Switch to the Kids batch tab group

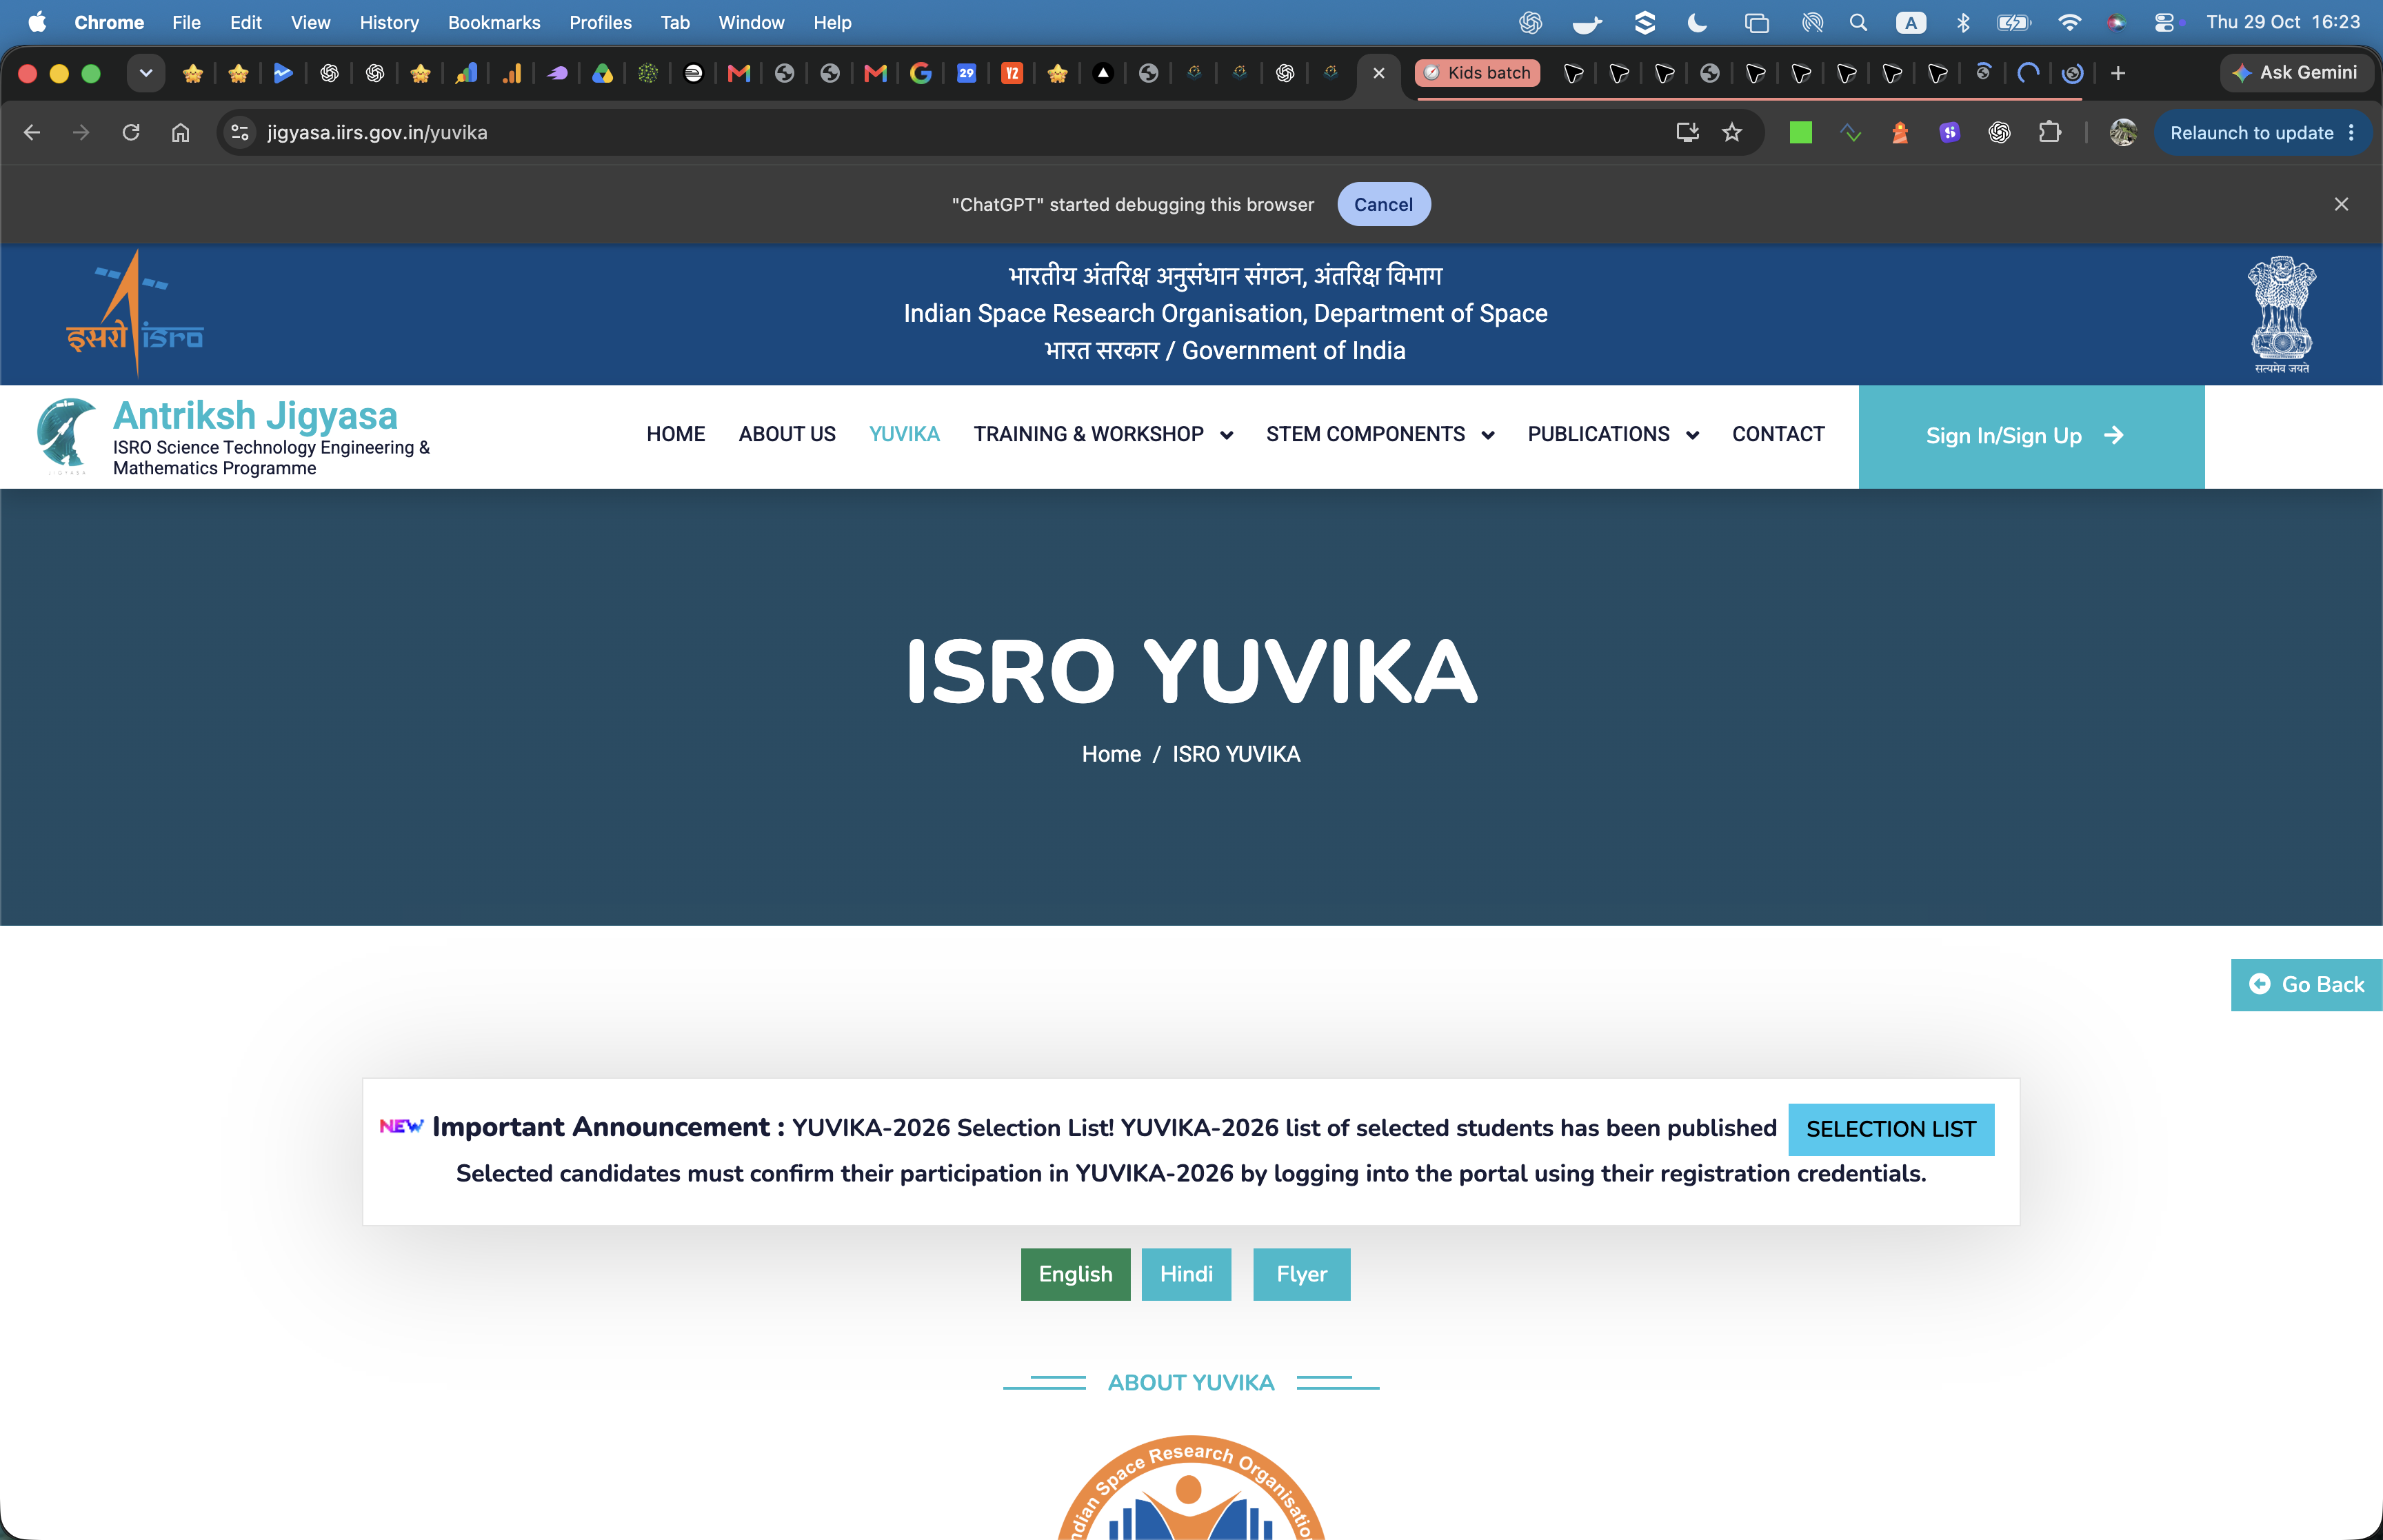(x=1478, y=73)
